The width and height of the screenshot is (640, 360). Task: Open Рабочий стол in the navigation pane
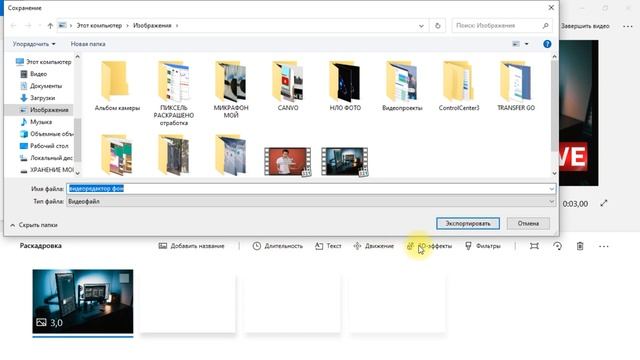pos(49,146)
